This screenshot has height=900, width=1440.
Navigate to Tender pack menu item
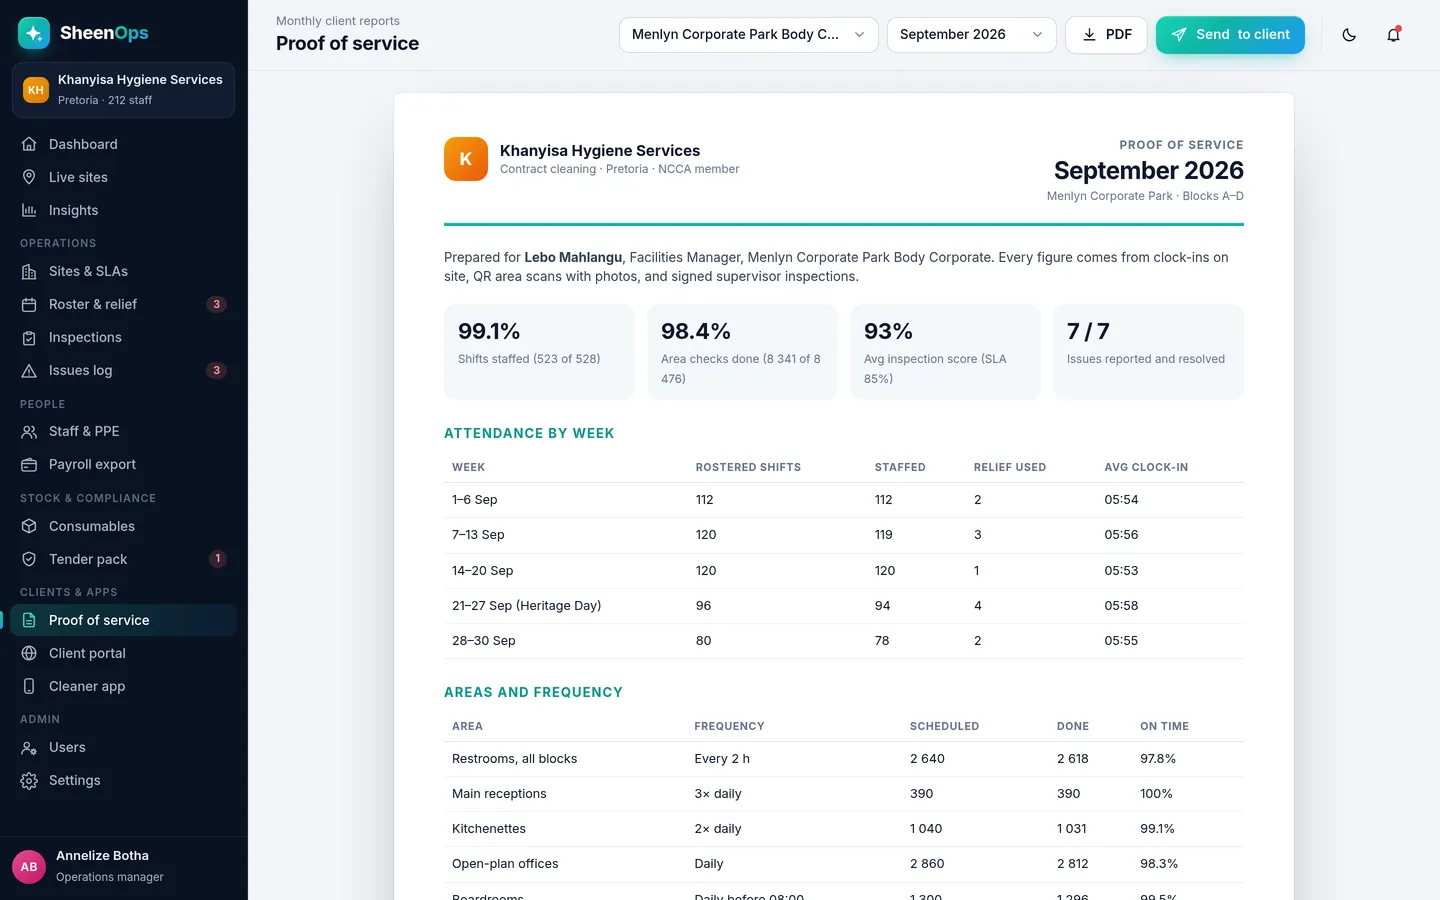(x=124, y=559)
